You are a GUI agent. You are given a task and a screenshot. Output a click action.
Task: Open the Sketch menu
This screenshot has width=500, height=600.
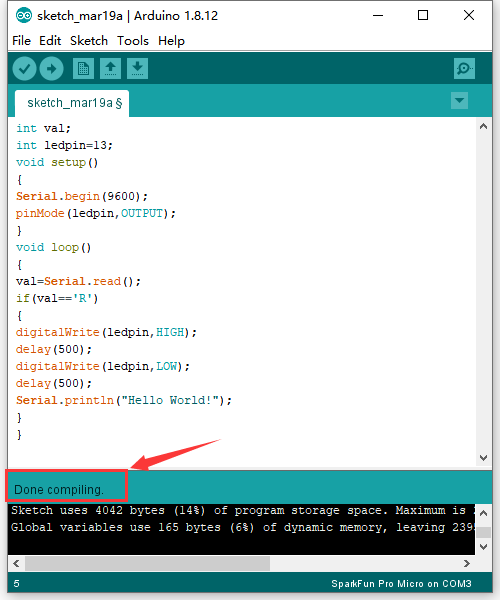click(x=89, y=41)
